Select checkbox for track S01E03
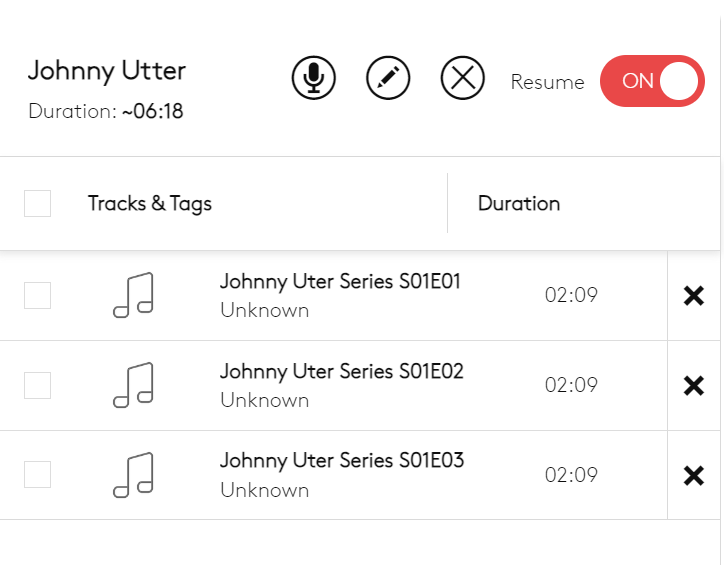 click(x=38, y=476)
